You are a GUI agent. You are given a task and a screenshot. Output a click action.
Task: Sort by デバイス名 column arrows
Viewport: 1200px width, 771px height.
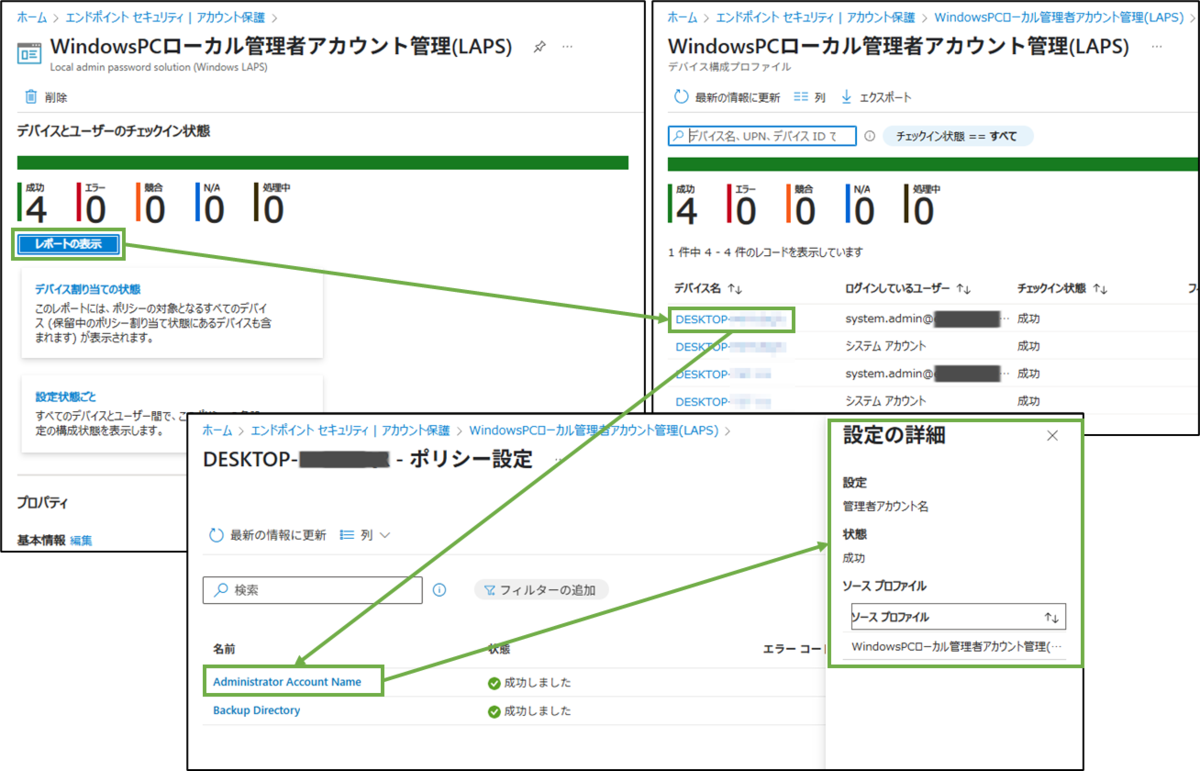pos(735,288)
